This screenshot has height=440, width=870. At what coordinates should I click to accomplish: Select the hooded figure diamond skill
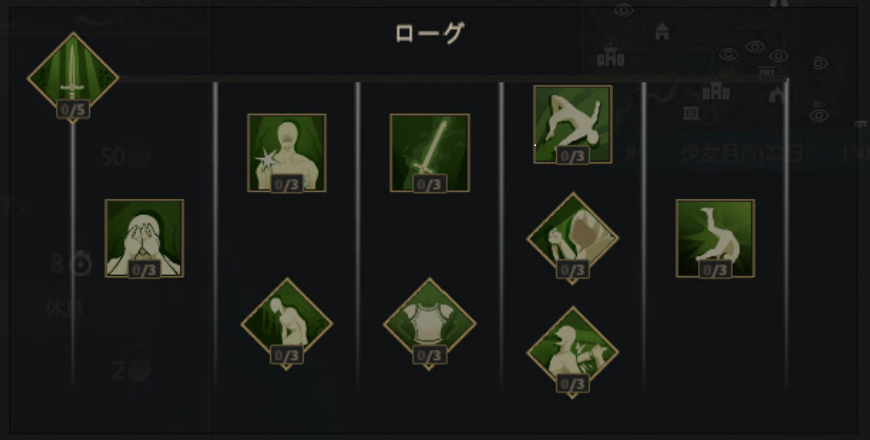[x=573, y=238]
